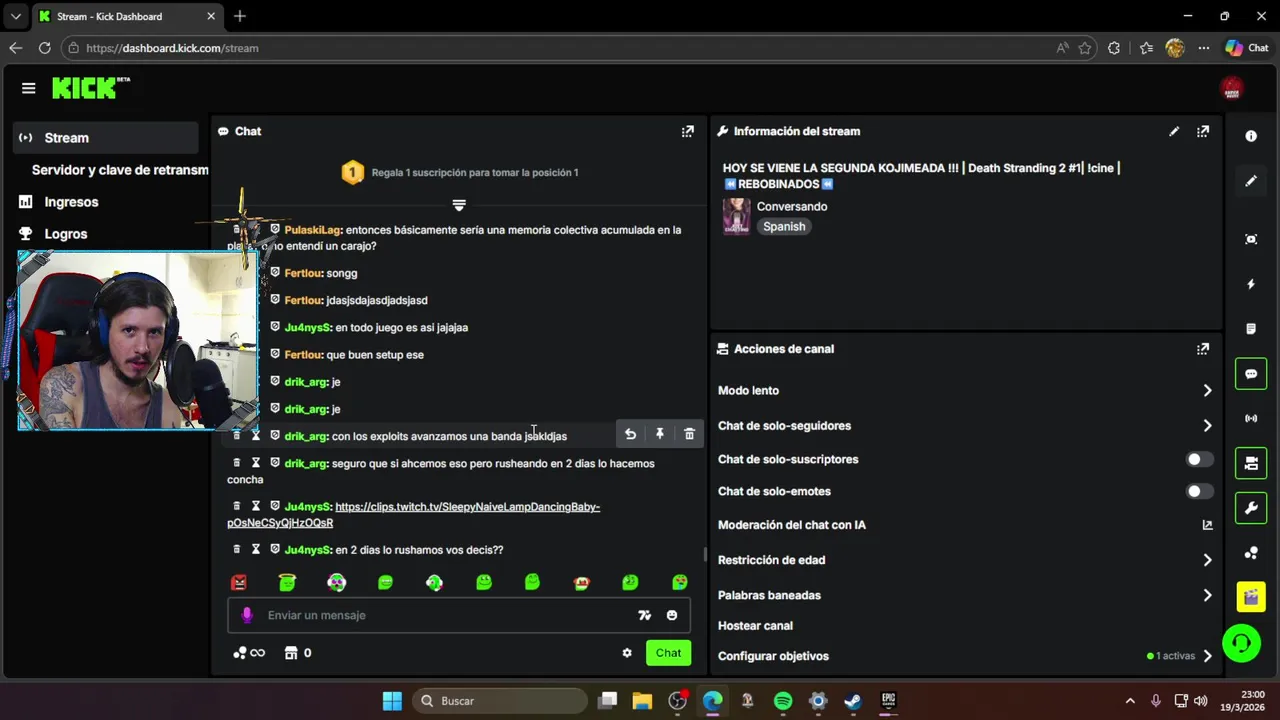Screen dimensions: 1280x720
Task: Pin drik_arg's exploits message
Action: click(x=660, y=434)
